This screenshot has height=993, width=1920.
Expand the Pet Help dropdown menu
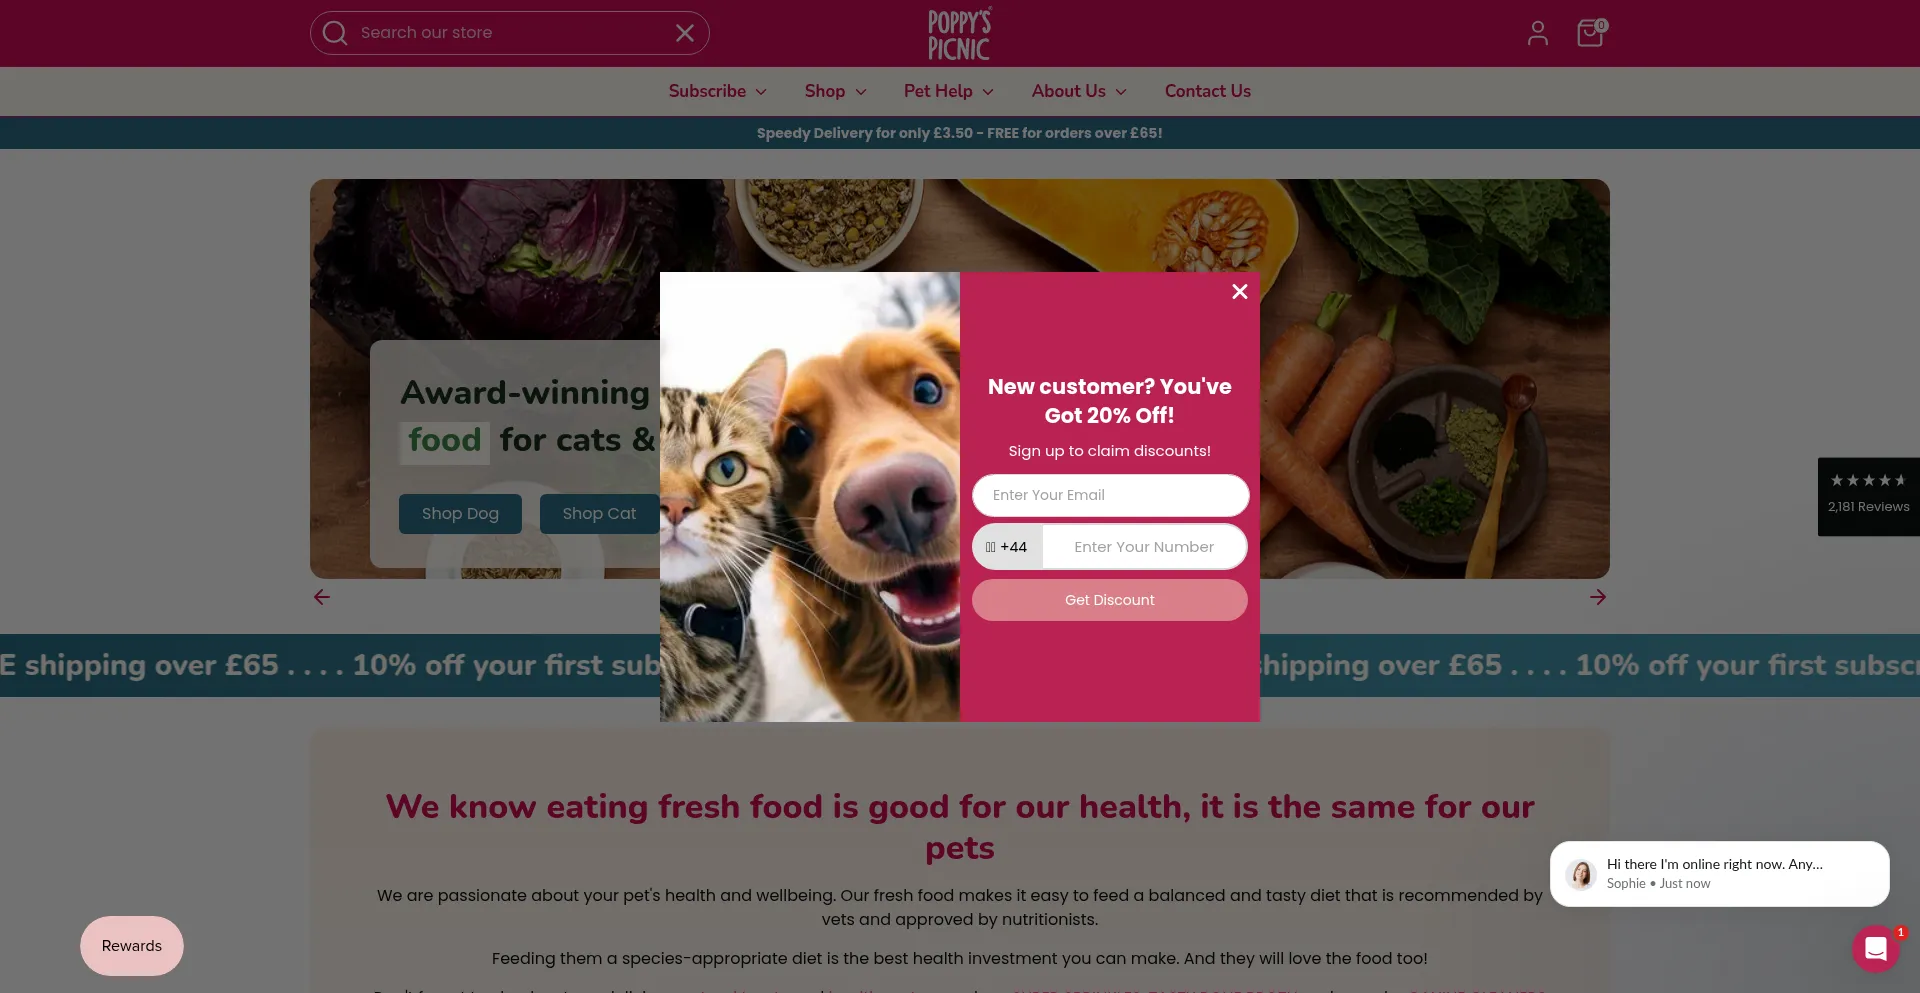click(948, 91)
